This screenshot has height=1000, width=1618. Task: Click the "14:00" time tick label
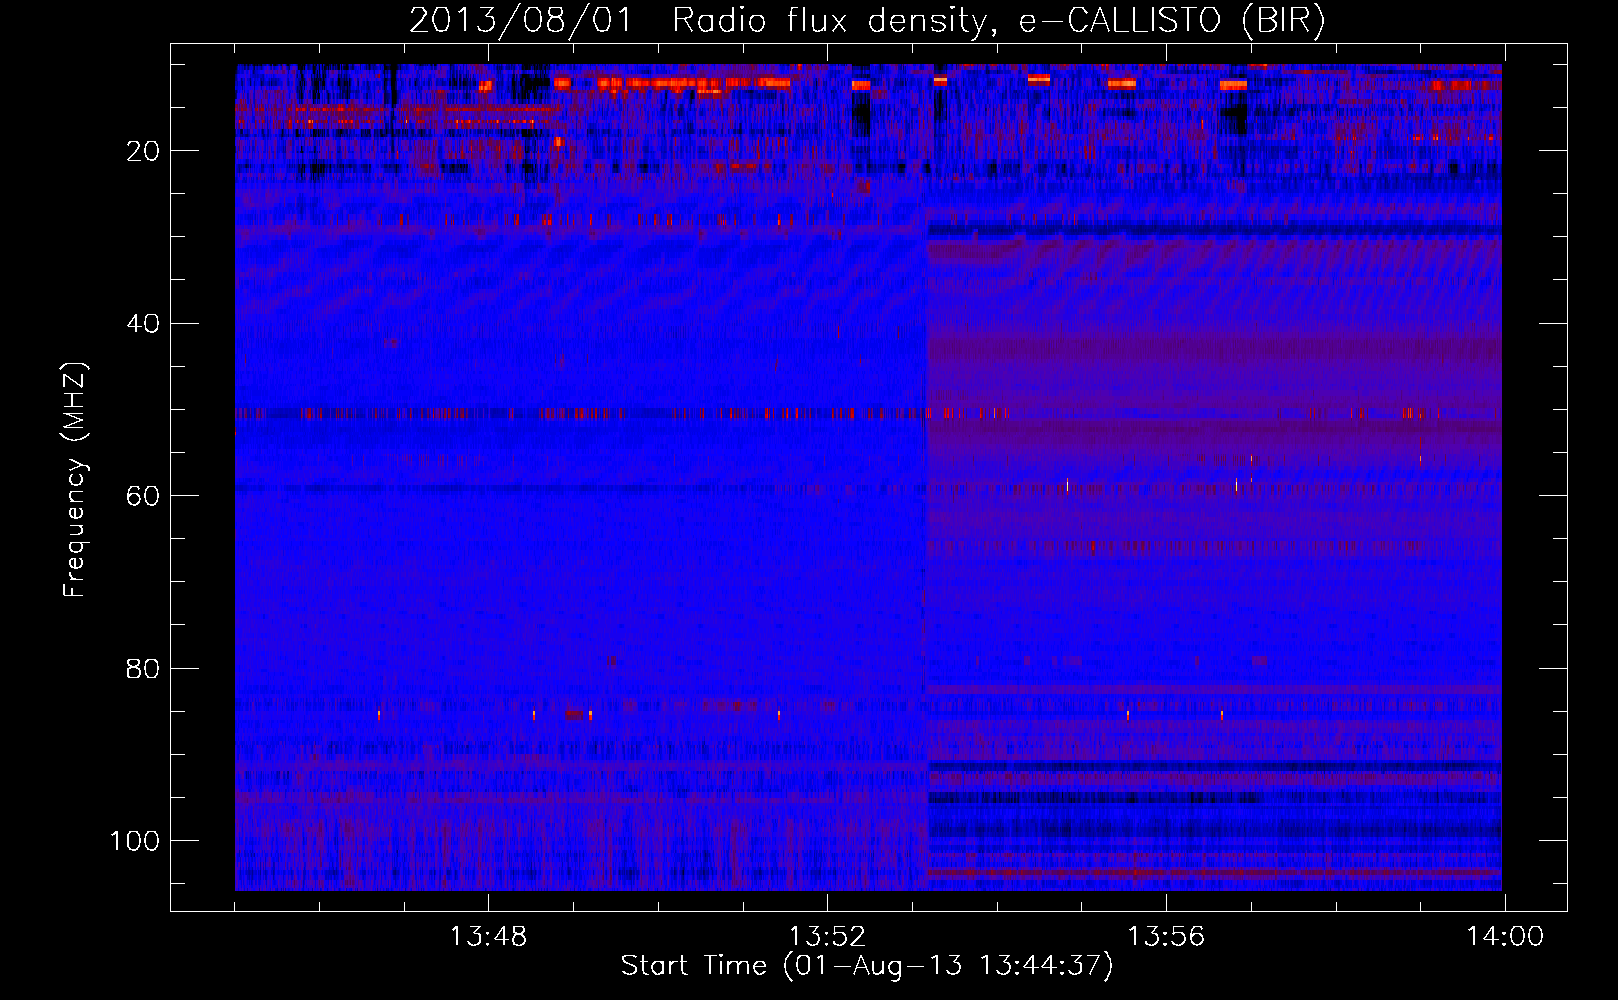[1505, 937]
